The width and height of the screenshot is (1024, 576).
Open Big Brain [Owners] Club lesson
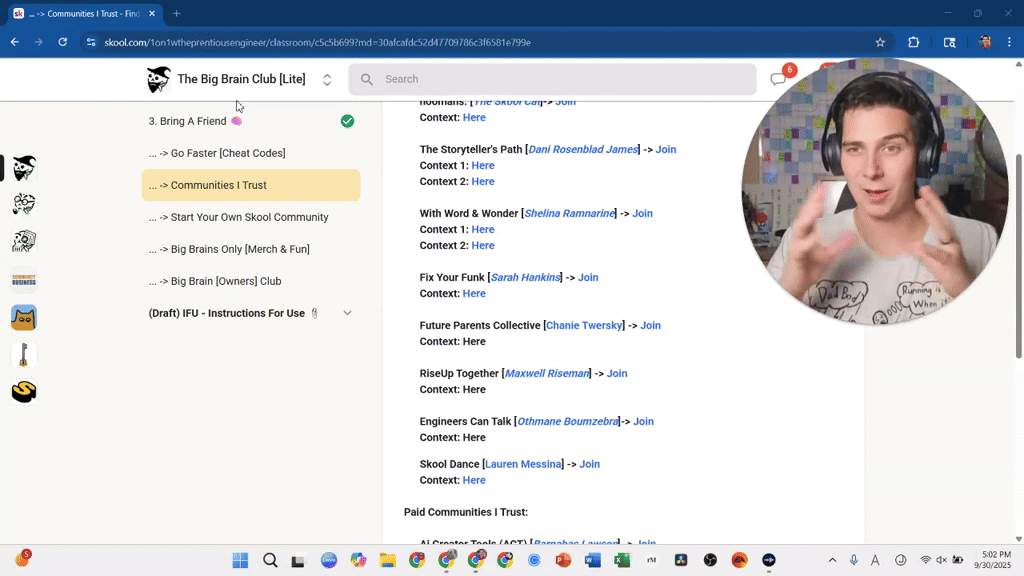pos(251,281)
